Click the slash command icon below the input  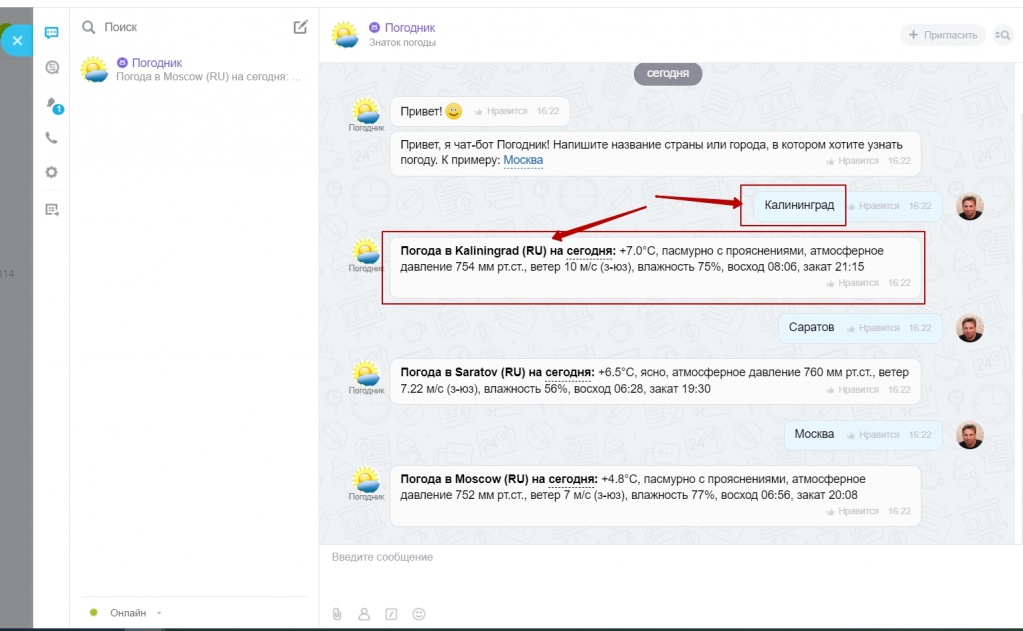pos(391,614)
